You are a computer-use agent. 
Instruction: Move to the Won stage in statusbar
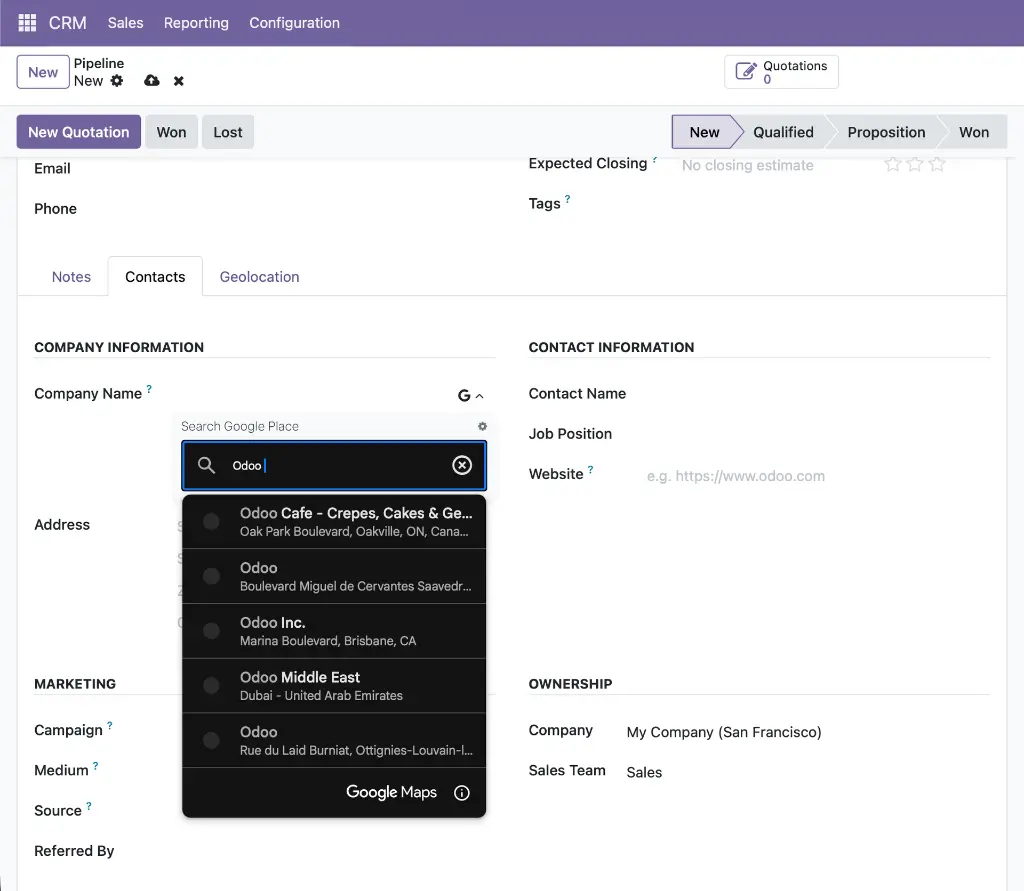click(974, 132)
